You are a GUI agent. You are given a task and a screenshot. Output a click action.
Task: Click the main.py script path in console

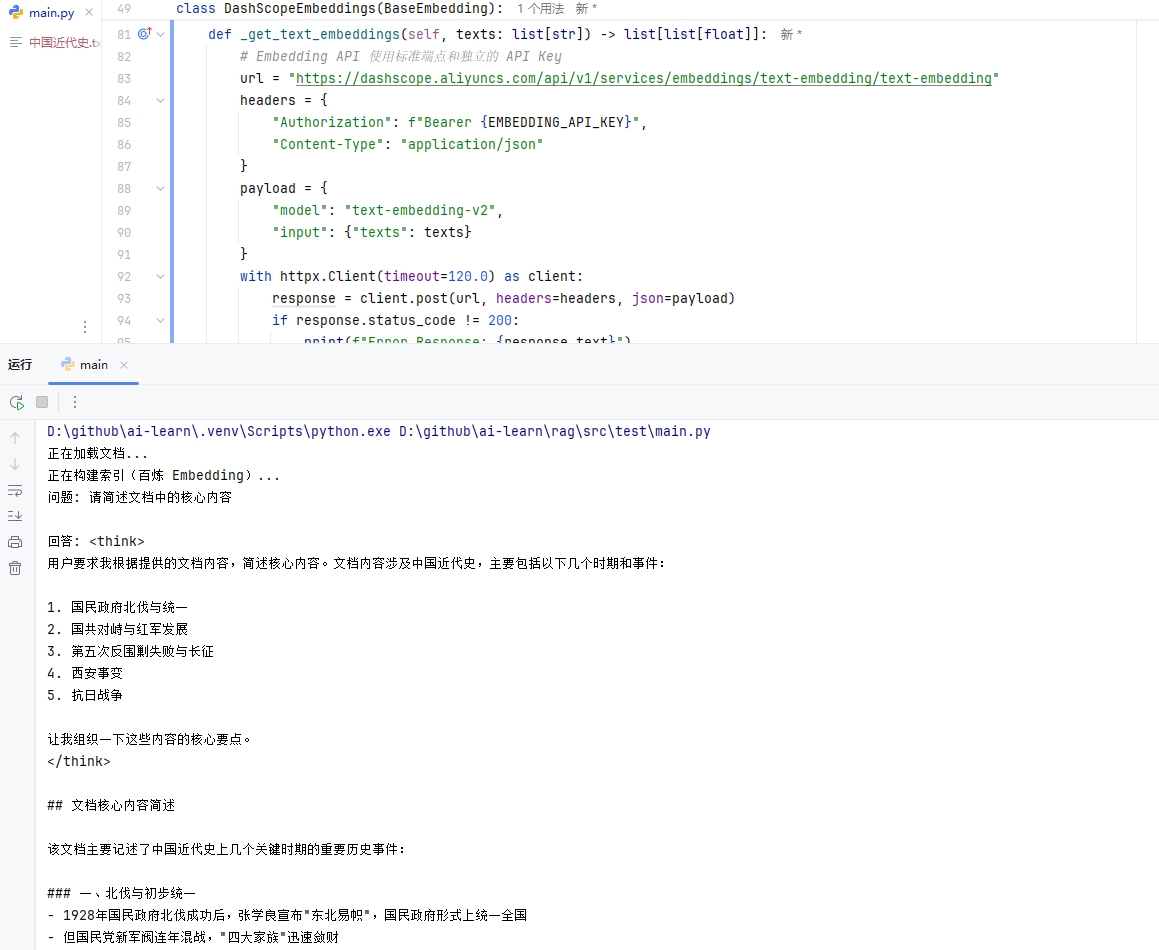555,431
